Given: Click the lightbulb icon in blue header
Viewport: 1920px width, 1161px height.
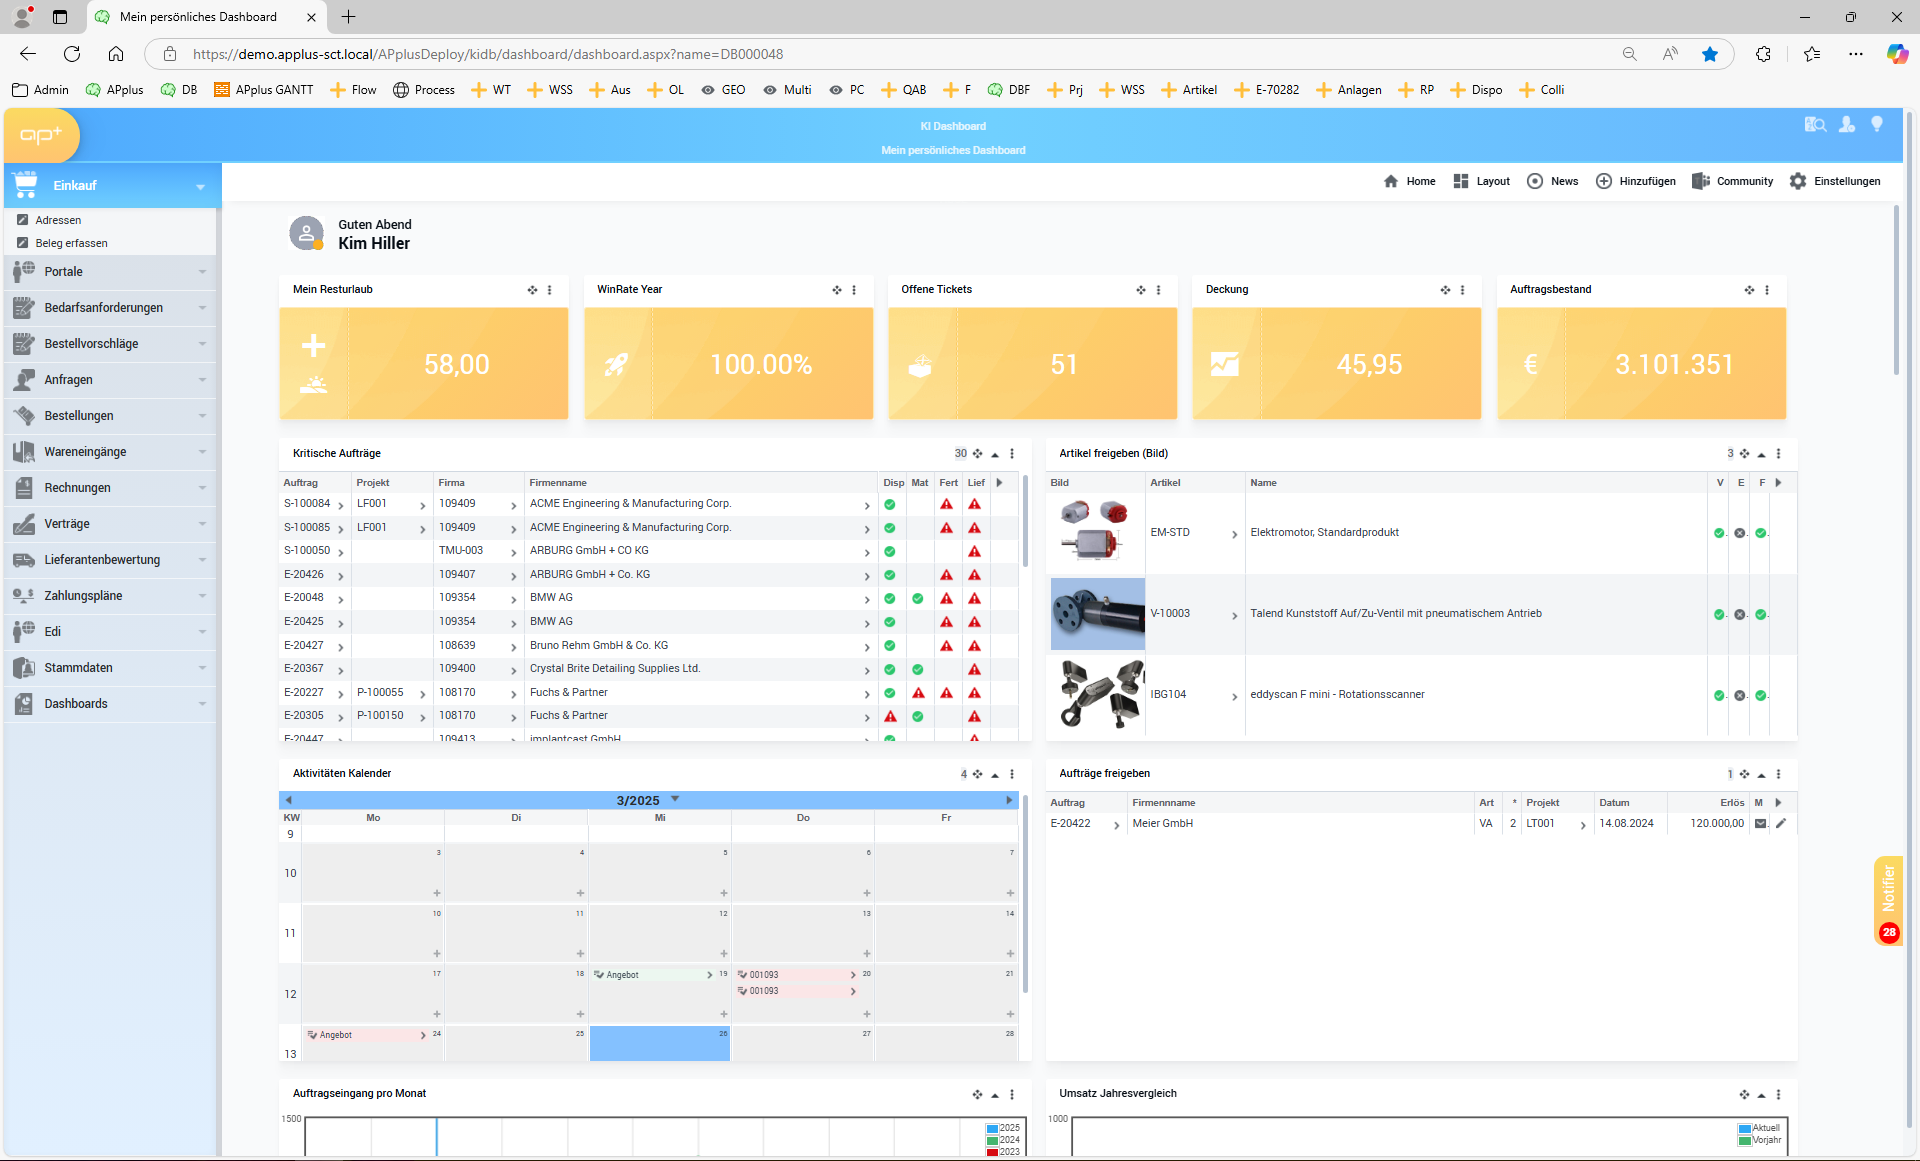Looking at the screenshot, I should click(x=1877, y=125).
